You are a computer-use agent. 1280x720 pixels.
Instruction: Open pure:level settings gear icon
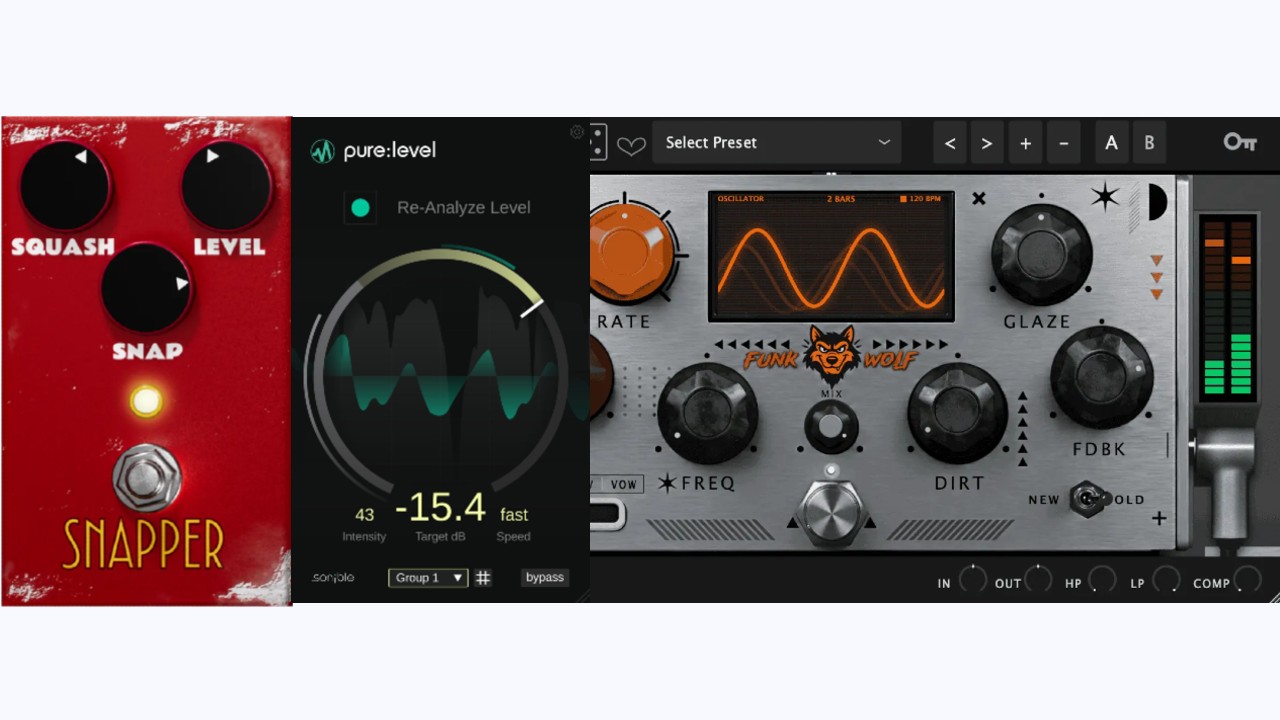577,132
